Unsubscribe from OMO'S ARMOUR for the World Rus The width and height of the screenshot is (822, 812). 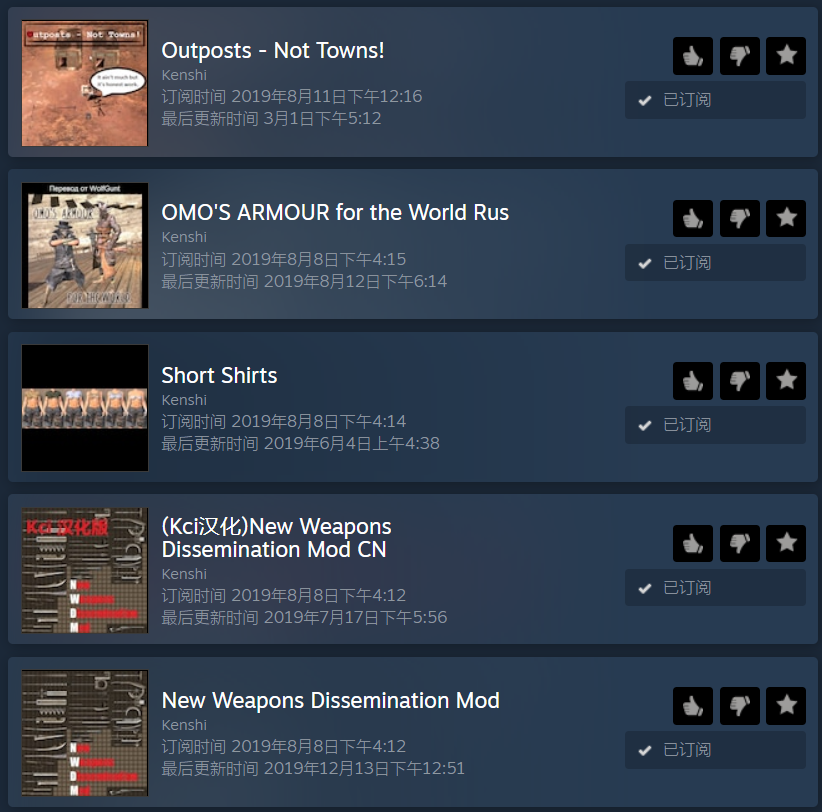(x=715, y=263)
